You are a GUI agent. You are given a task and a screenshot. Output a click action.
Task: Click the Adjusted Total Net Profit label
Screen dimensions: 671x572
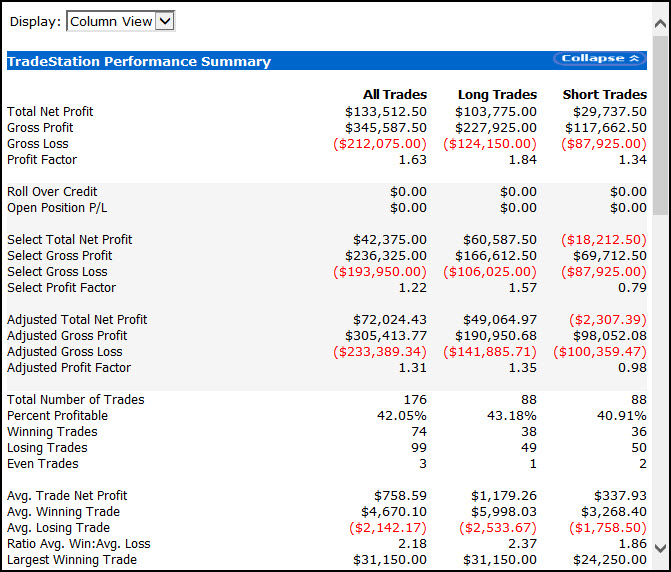click(77, 320)
